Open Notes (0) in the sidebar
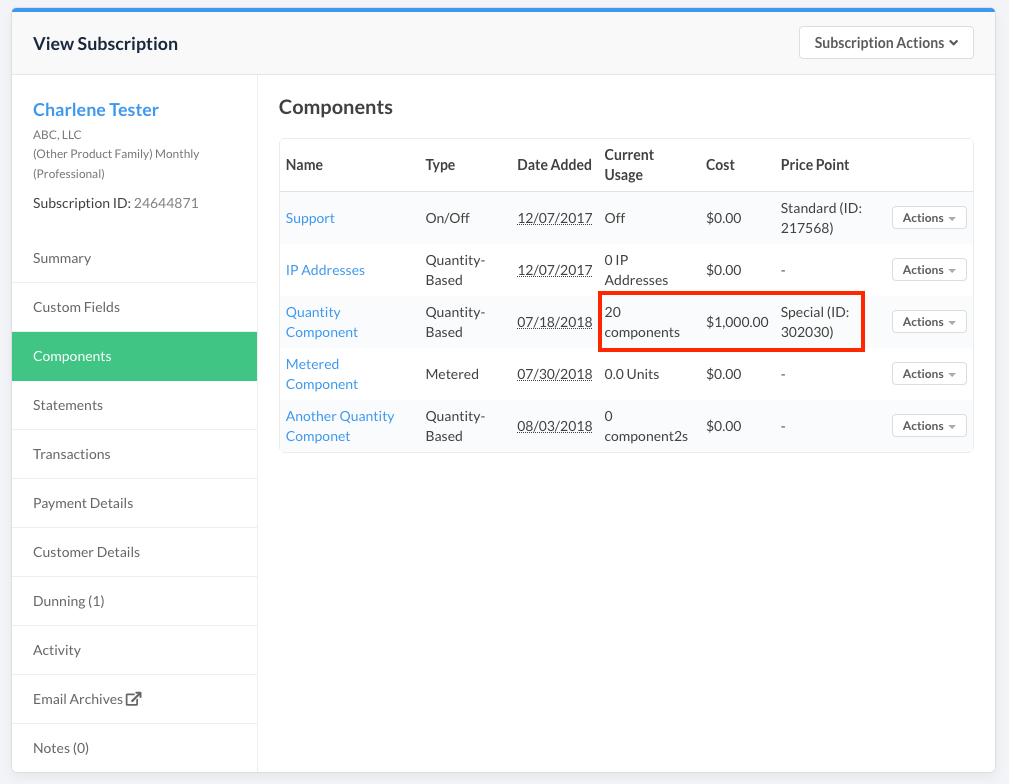The height and width of the screenshot is (784, 1009). [x=61, y=748]
